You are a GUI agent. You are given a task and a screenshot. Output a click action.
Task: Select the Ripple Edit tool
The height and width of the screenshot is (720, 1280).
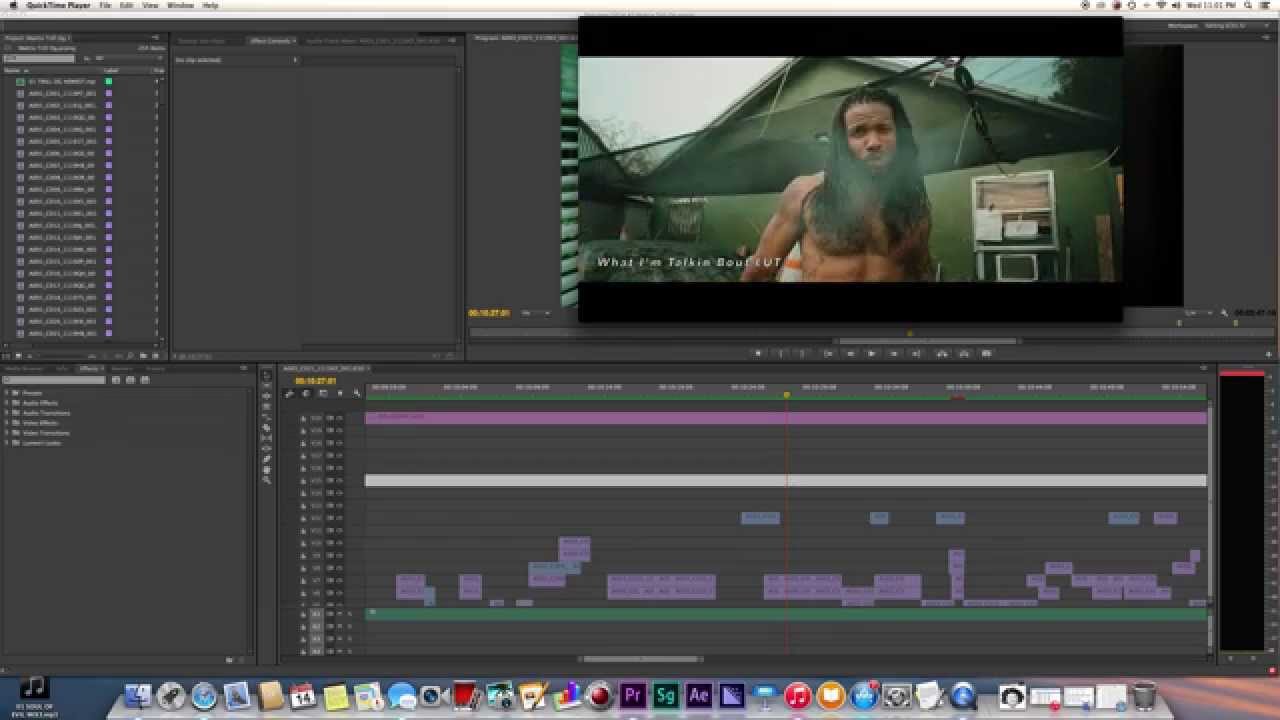coord(266,396)
